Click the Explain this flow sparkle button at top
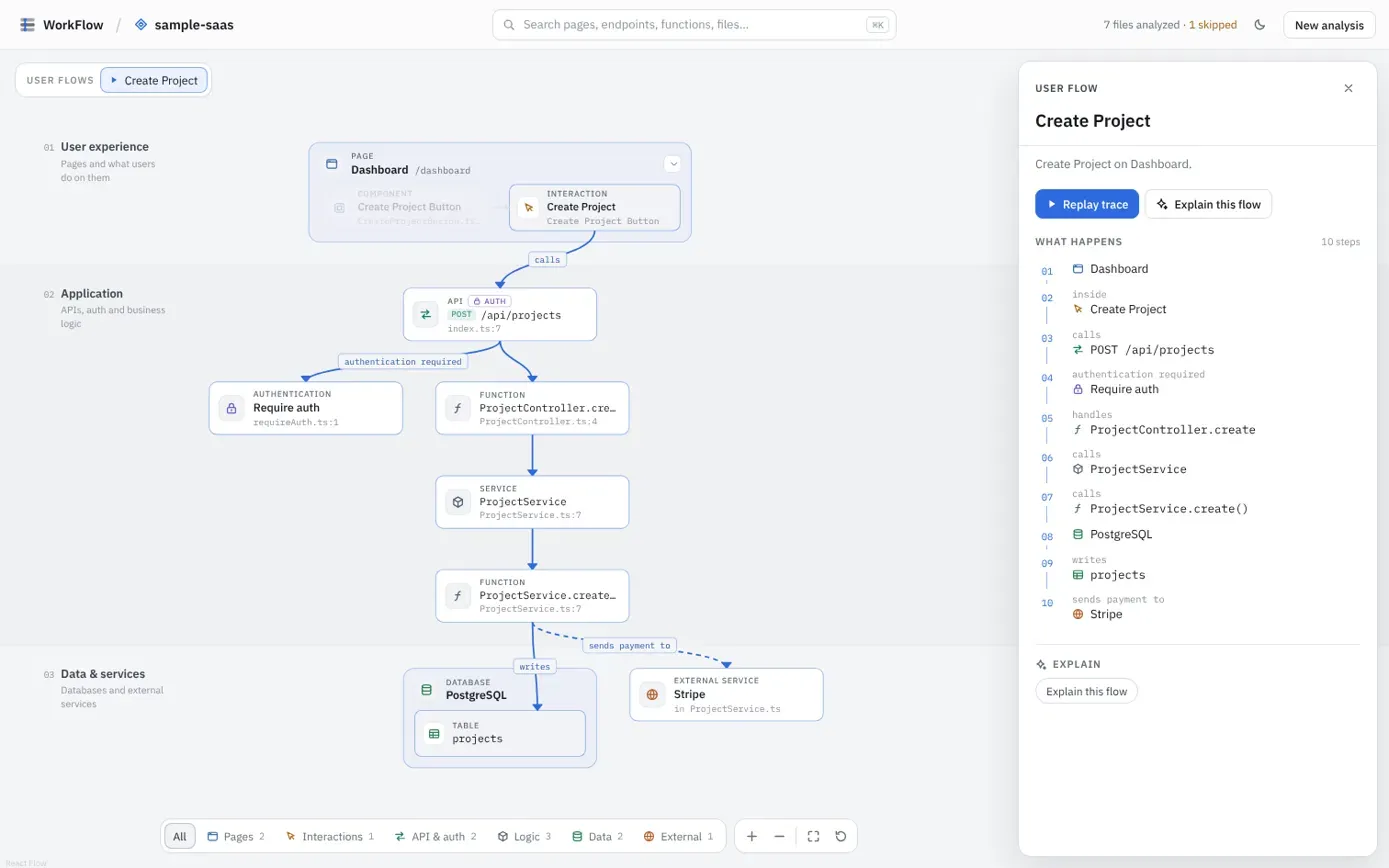Image resolution: width=1389 pixels, height=868 pixels. [x=1208, y=204]
